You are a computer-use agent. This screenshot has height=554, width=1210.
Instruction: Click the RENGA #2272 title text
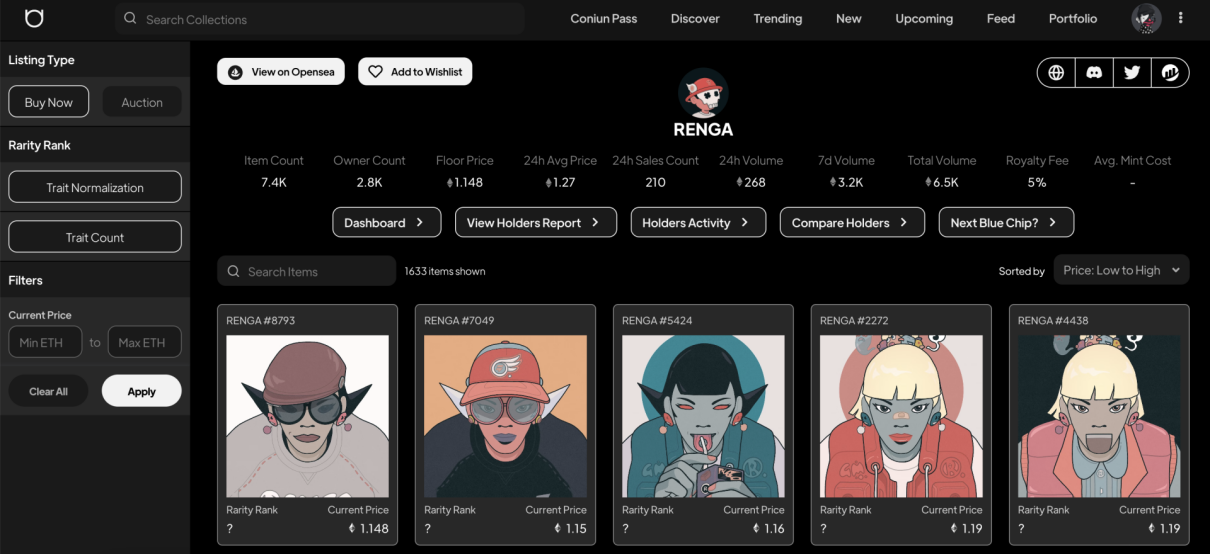(x=854, y=321)
